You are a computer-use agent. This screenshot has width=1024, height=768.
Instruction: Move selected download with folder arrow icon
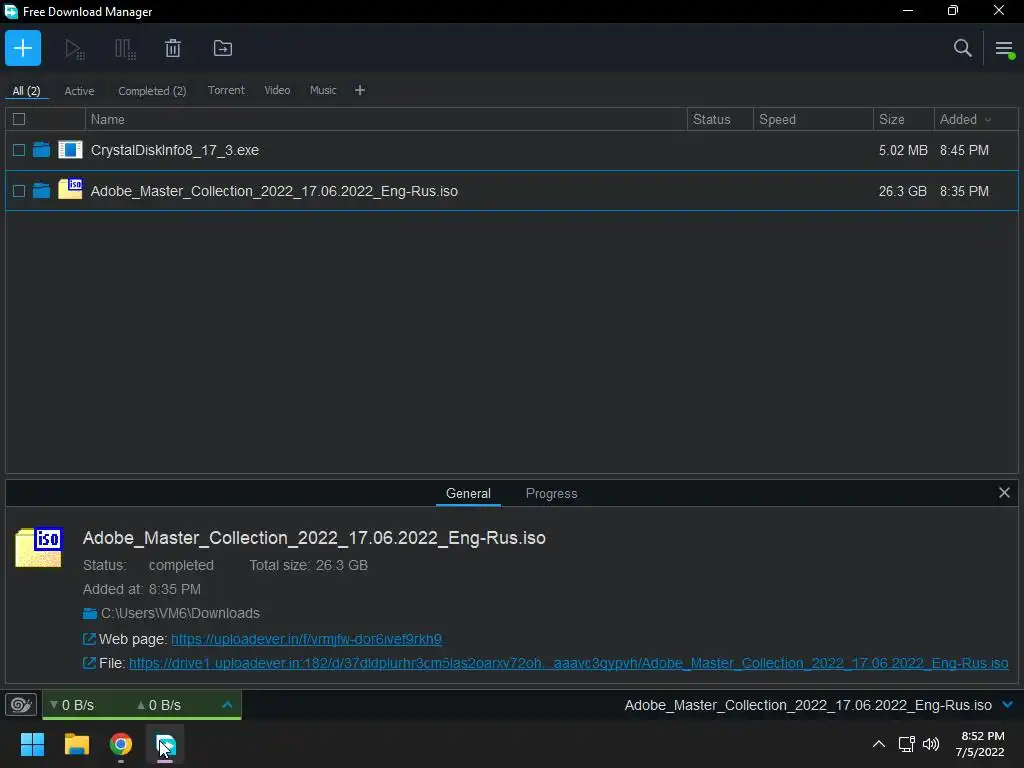(x=223, y=48)
